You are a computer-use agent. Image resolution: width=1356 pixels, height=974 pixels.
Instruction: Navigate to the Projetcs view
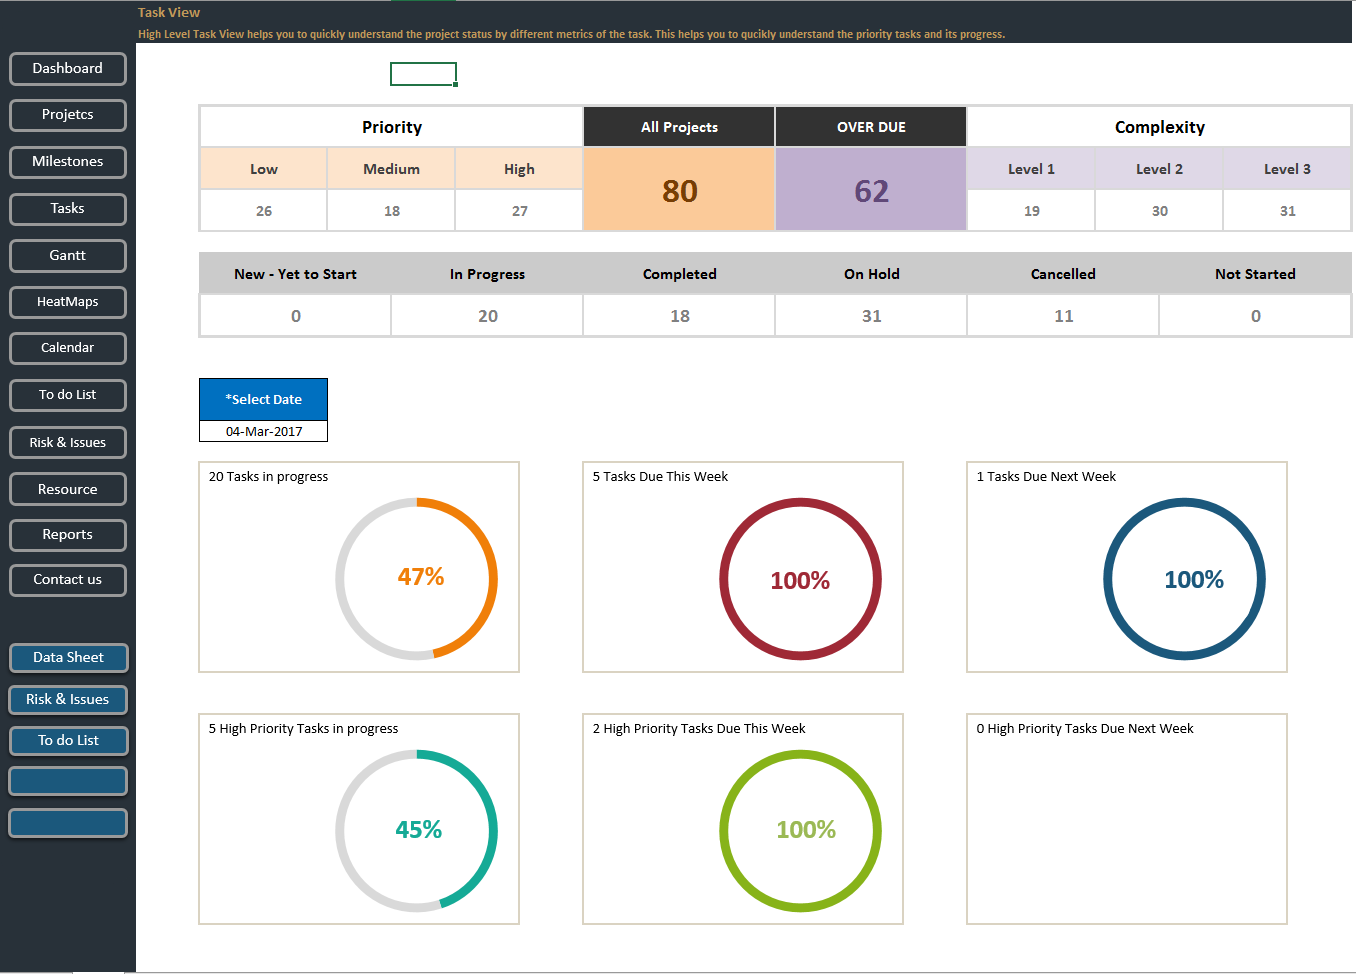(x=67, y=115)
